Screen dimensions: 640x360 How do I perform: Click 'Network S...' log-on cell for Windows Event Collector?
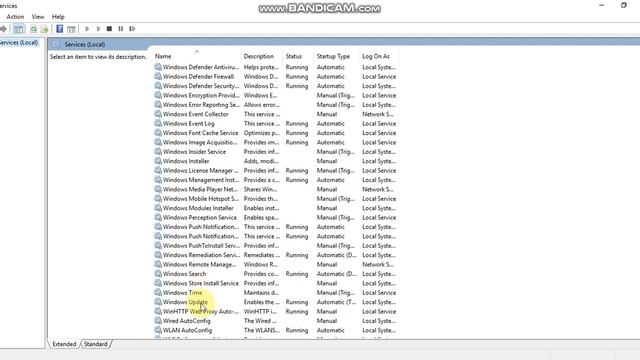click(378, 114)
